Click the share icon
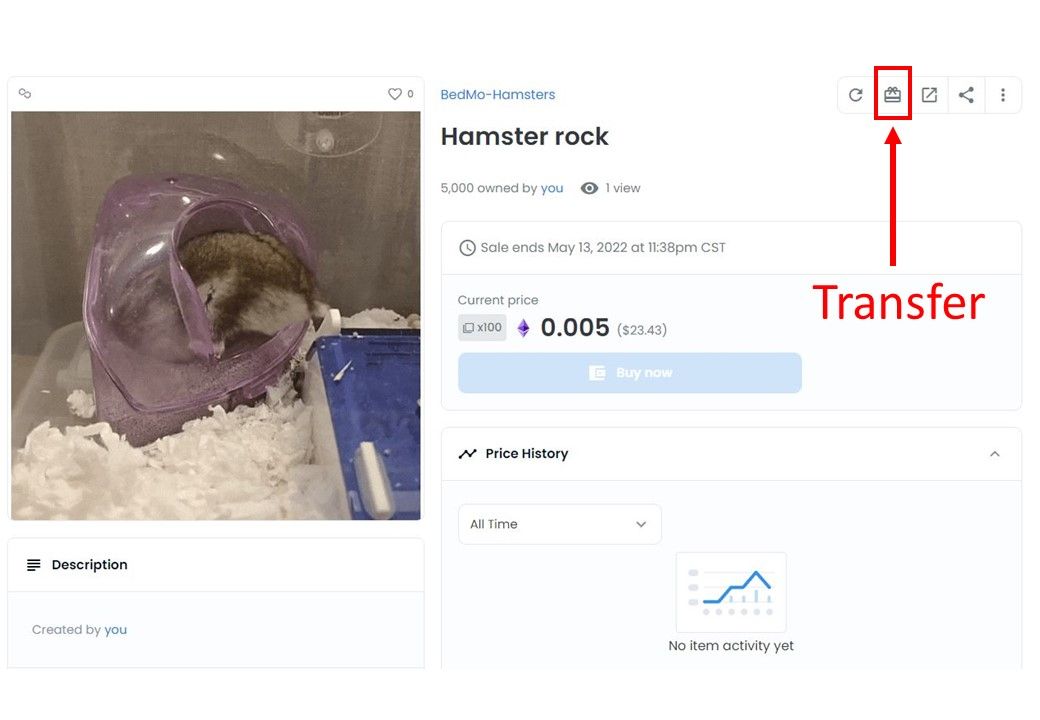This screenshot has height=720, width=1040. click(966, 95)
